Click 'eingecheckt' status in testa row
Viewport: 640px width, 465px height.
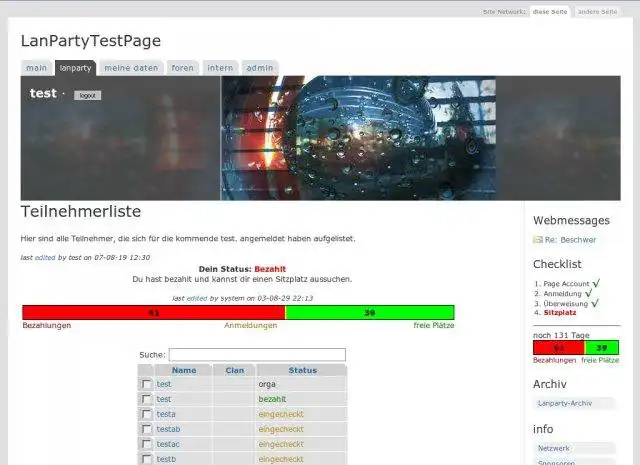click(281, 414)
